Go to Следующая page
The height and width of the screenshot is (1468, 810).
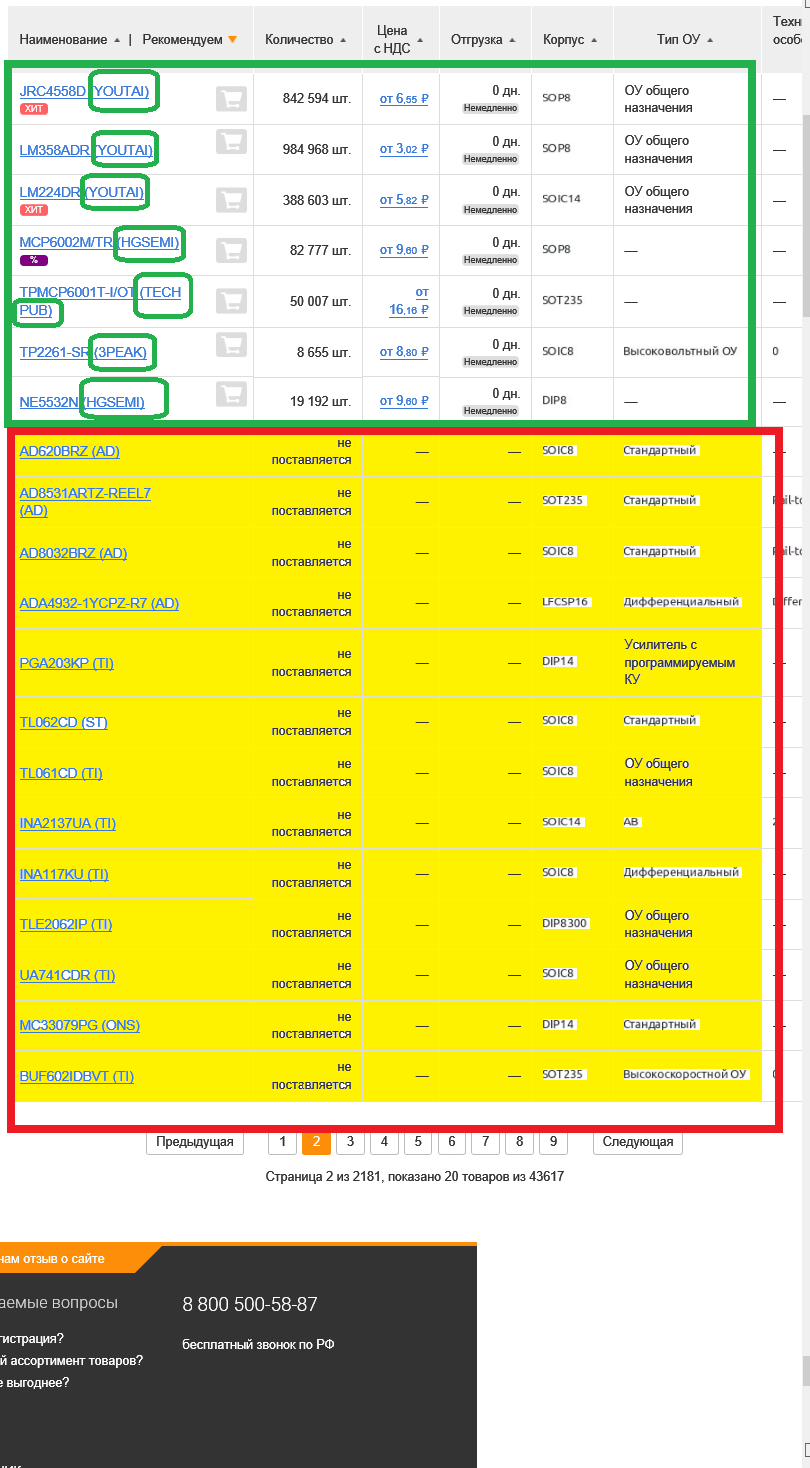click(x=638, y=1141)
